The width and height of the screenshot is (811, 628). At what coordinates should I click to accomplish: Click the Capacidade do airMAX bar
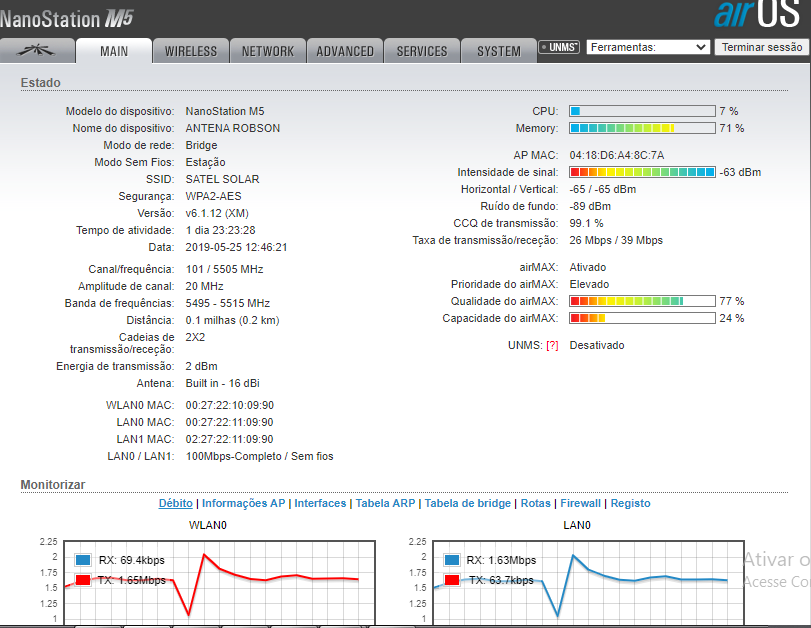coord(642,318)
